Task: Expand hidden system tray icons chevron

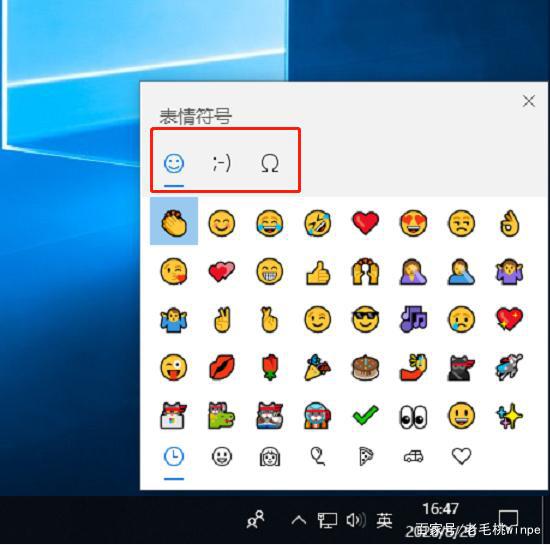Action: tap(298, 519)
